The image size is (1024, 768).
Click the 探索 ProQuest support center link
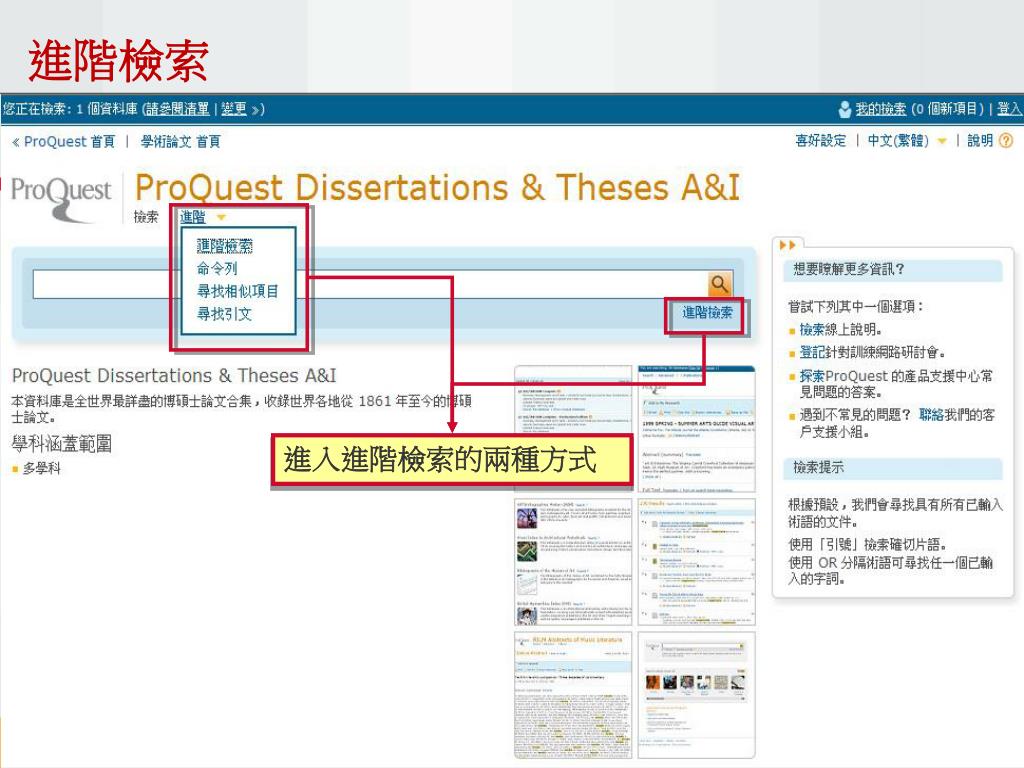[x=812, y=376]
